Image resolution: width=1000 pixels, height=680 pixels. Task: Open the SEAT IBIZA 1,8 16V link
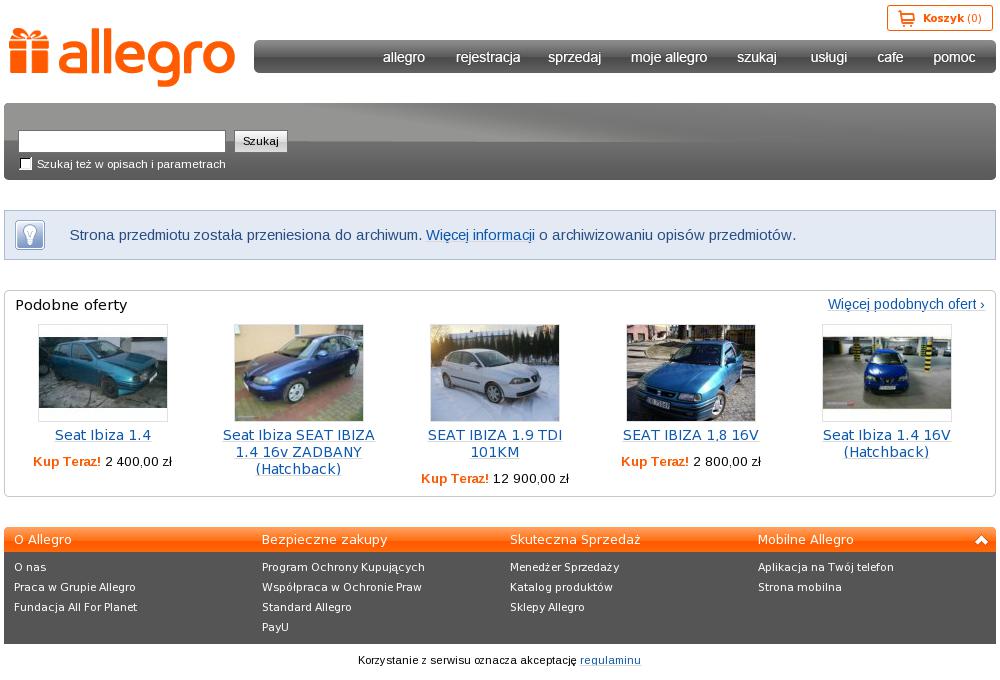pyautogui.click(x=691, y=435)
